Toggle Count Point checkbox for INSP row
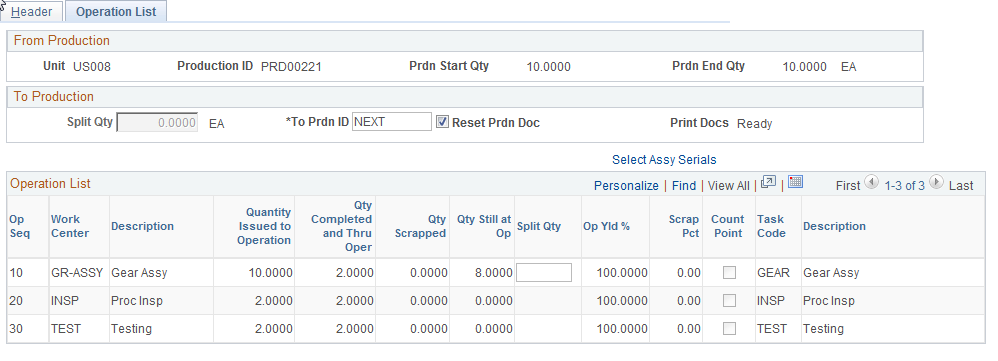 729,301
